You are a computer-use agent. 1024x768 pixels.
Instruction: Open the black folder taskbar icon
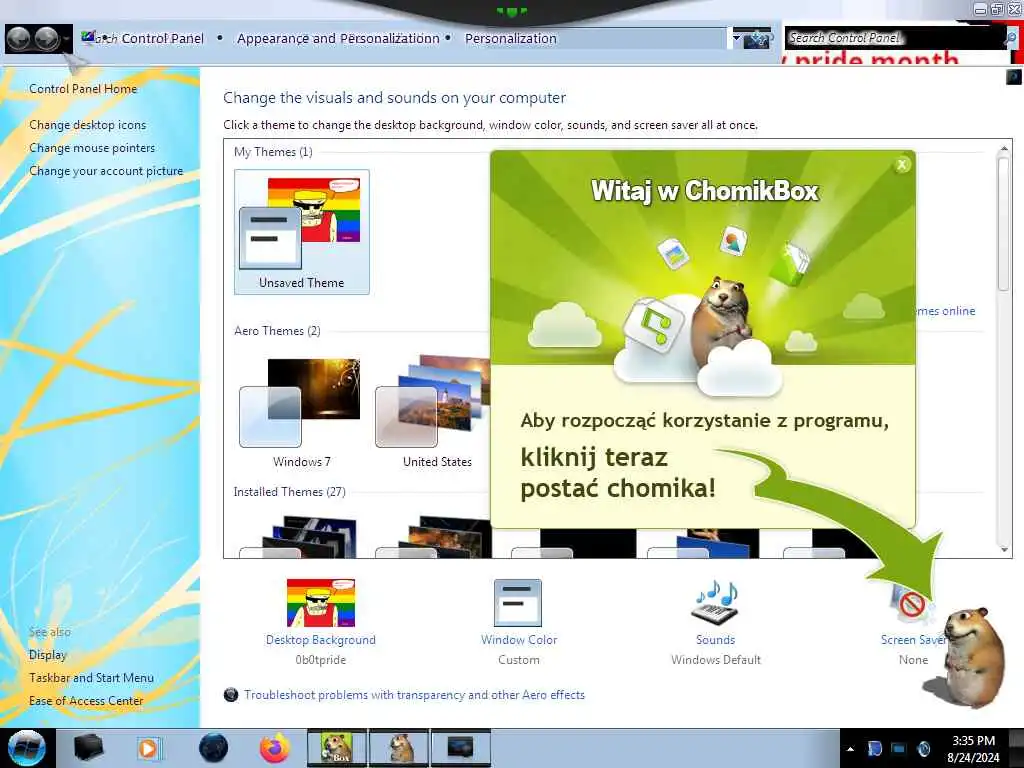(88, 748)
